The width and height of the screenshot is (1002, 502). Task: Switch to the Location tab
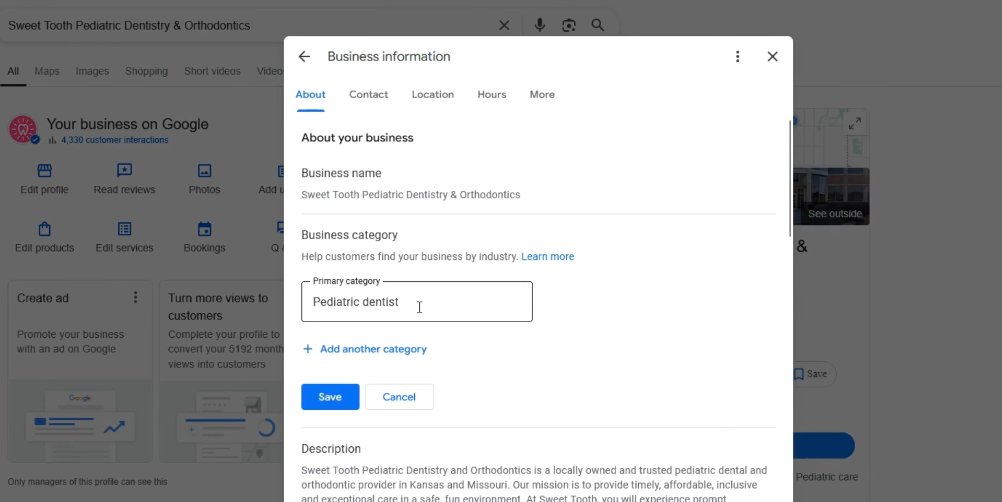click(x=433, y=95)
